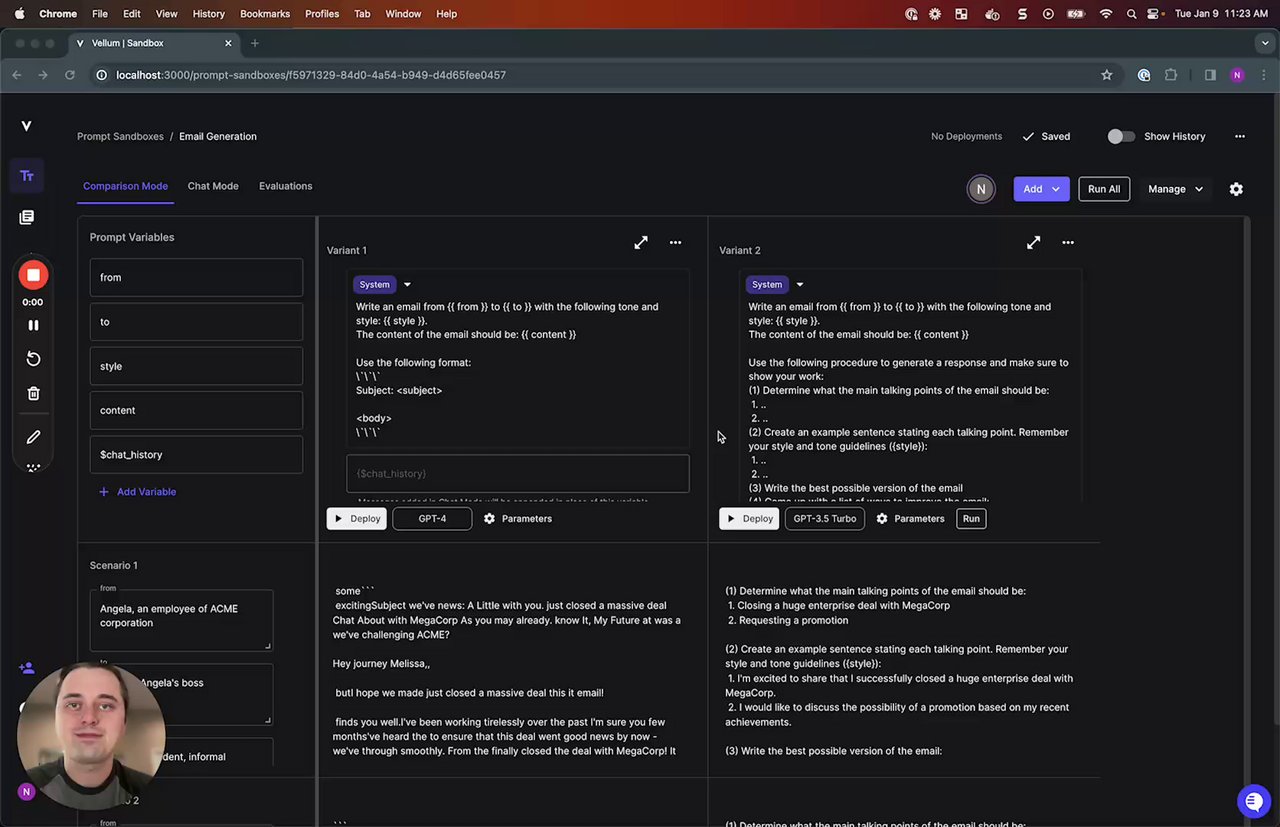Screen dimensions: 1280x827
Task: Open the Vellum logo home icon
Action: 26,126
